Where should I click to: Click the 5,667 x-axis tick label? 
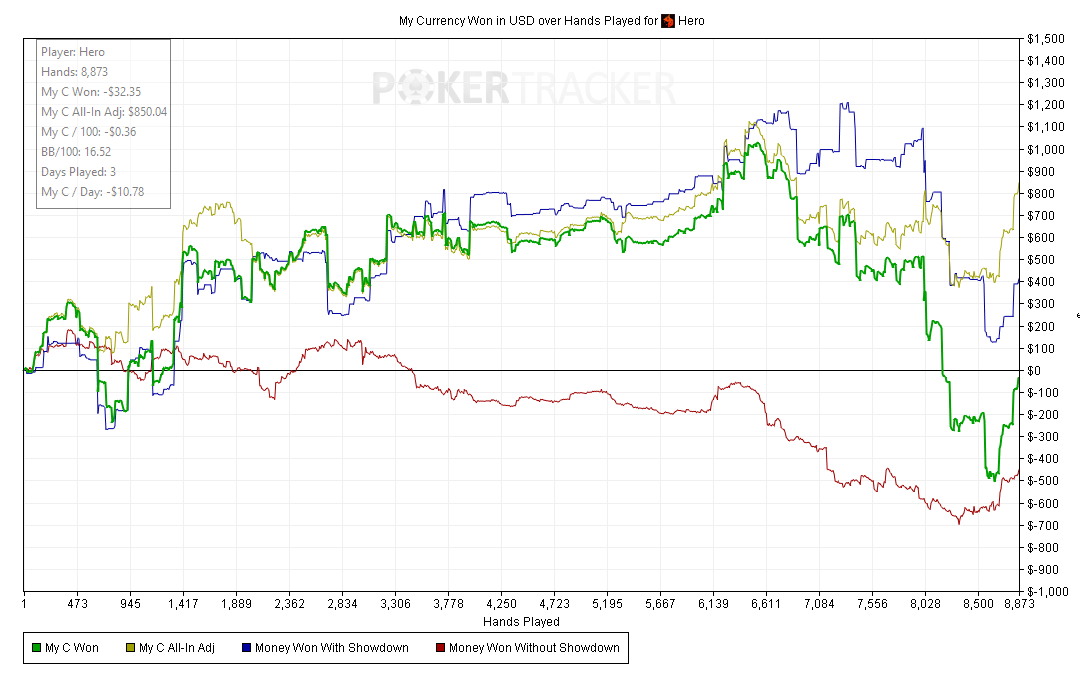(x=660, y=604)
